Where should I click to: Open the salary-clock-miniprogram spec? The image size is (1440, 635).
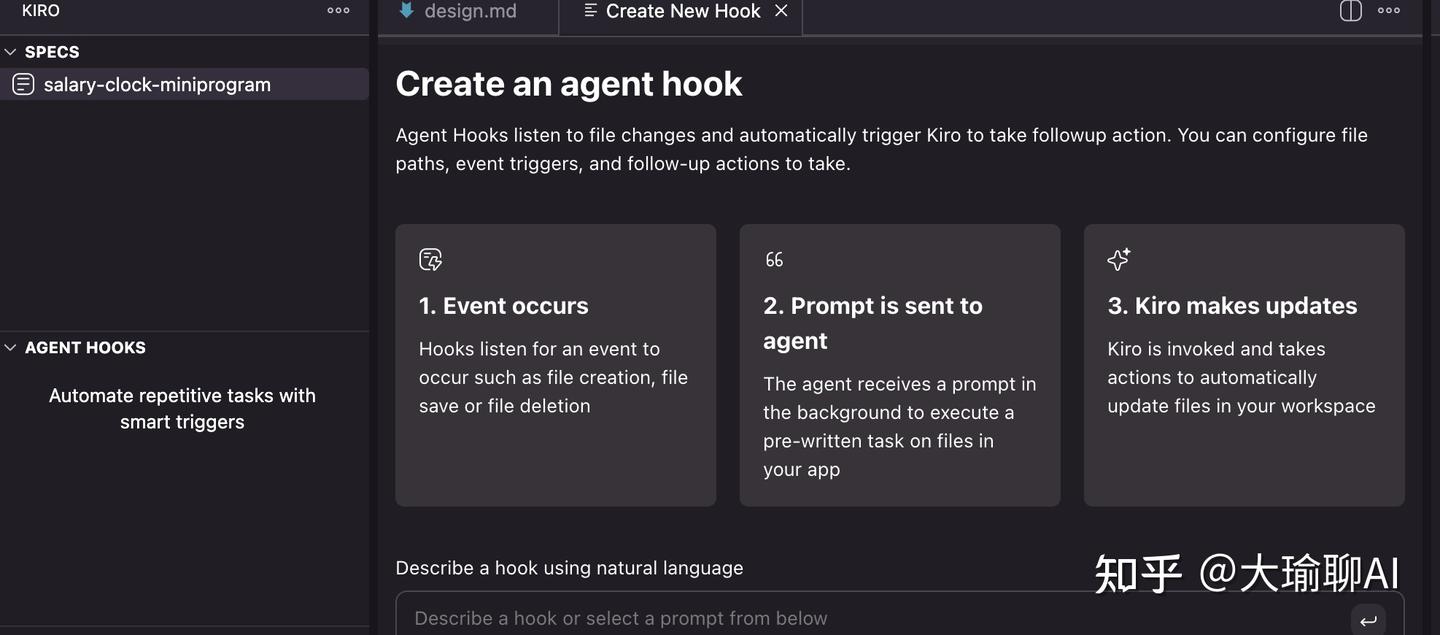[x=157, y=85]
